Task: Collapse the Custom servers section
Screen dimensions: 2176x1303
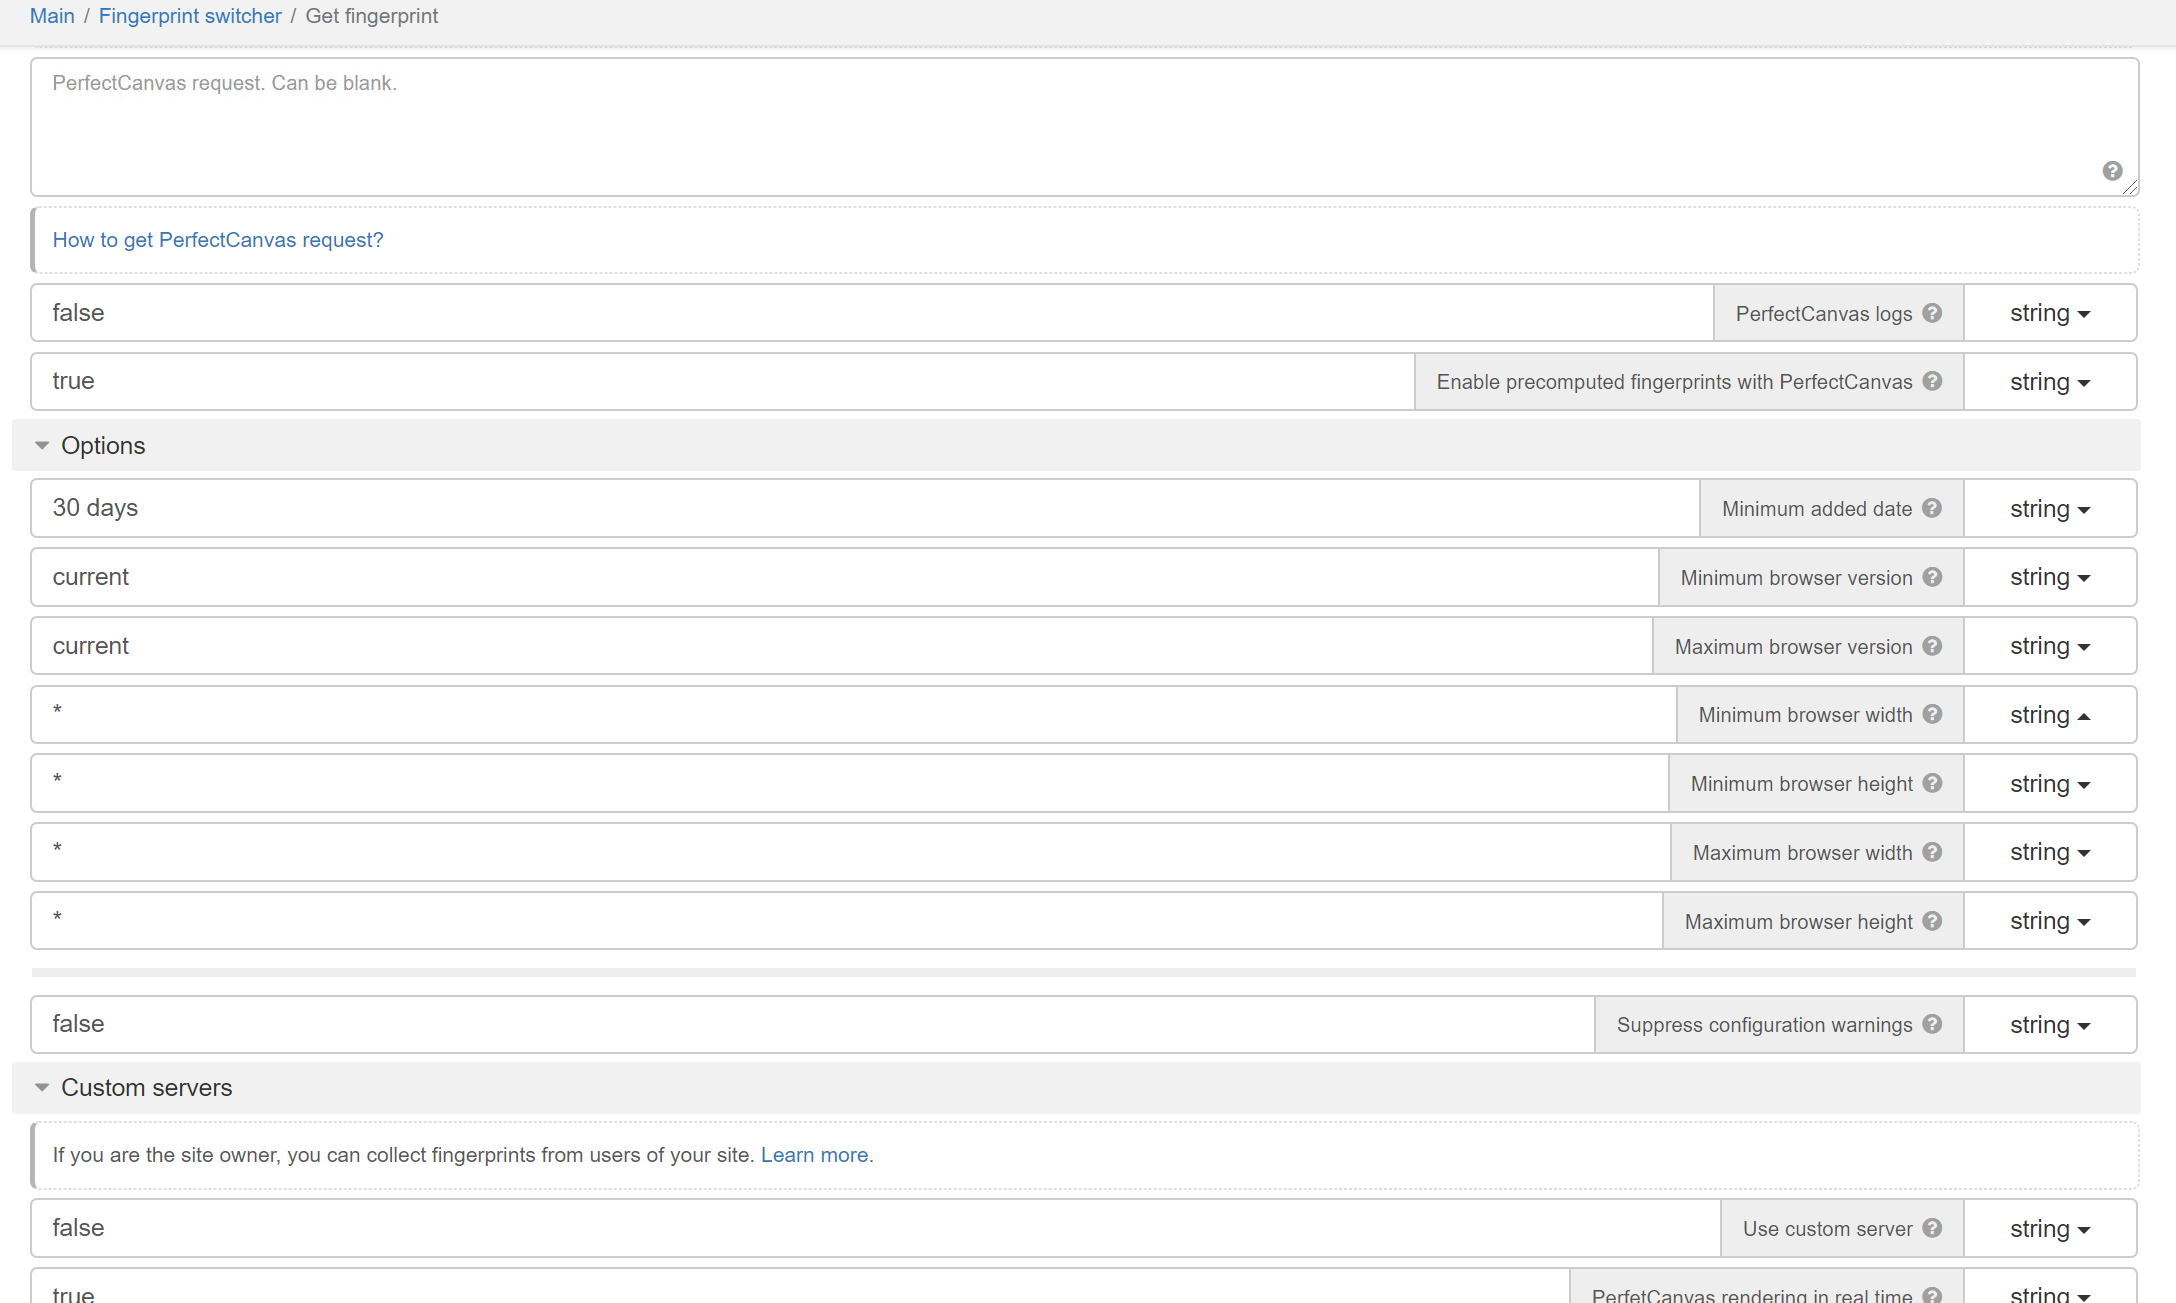Action: tap(42, 1088)
